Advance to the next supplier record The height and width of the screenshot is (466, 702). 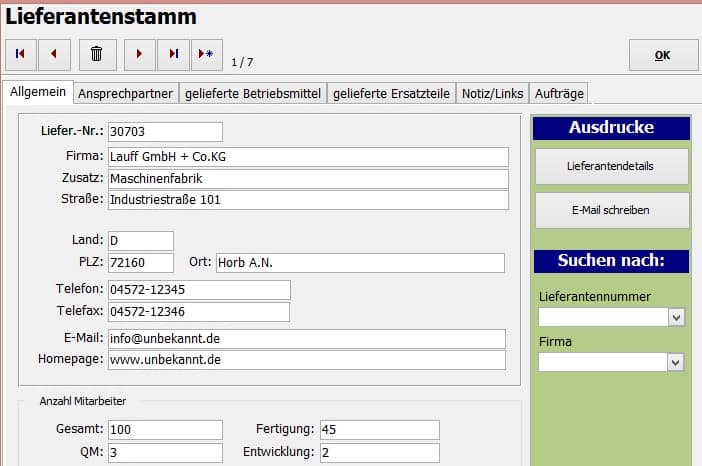(x=140, y=54)
